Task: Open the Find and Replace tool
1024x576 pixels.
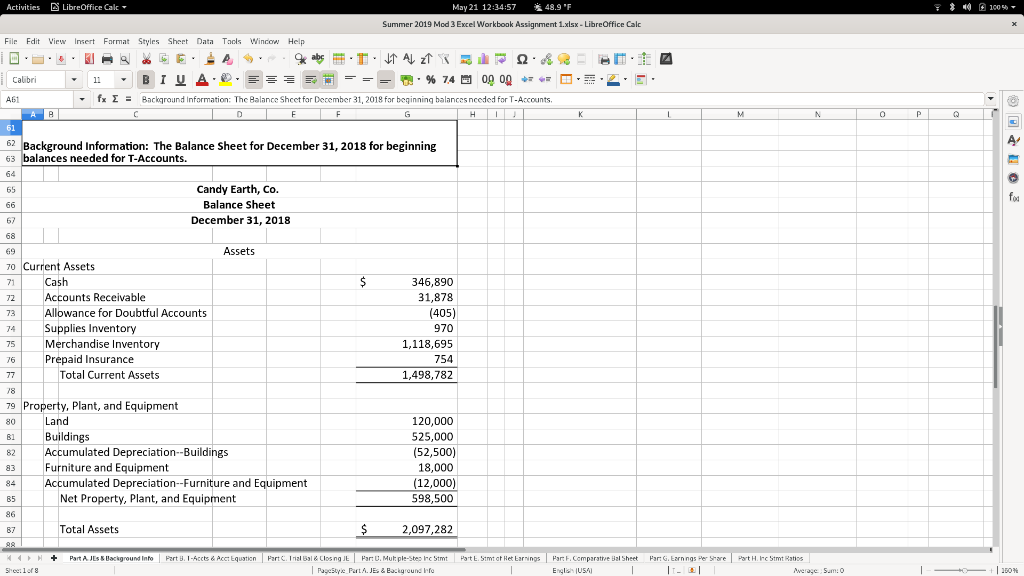Action: click(299, 59)
